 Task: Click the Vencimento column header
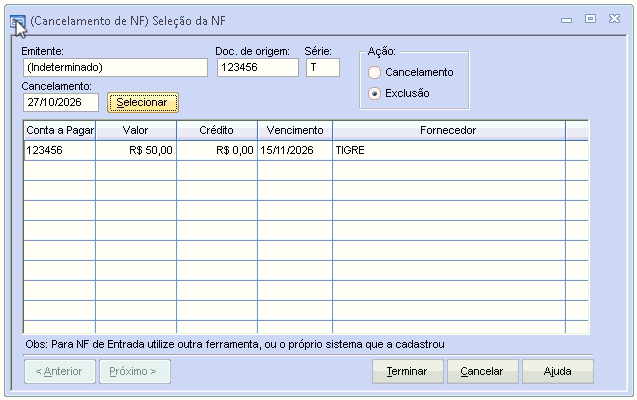[x=295, y=130]
